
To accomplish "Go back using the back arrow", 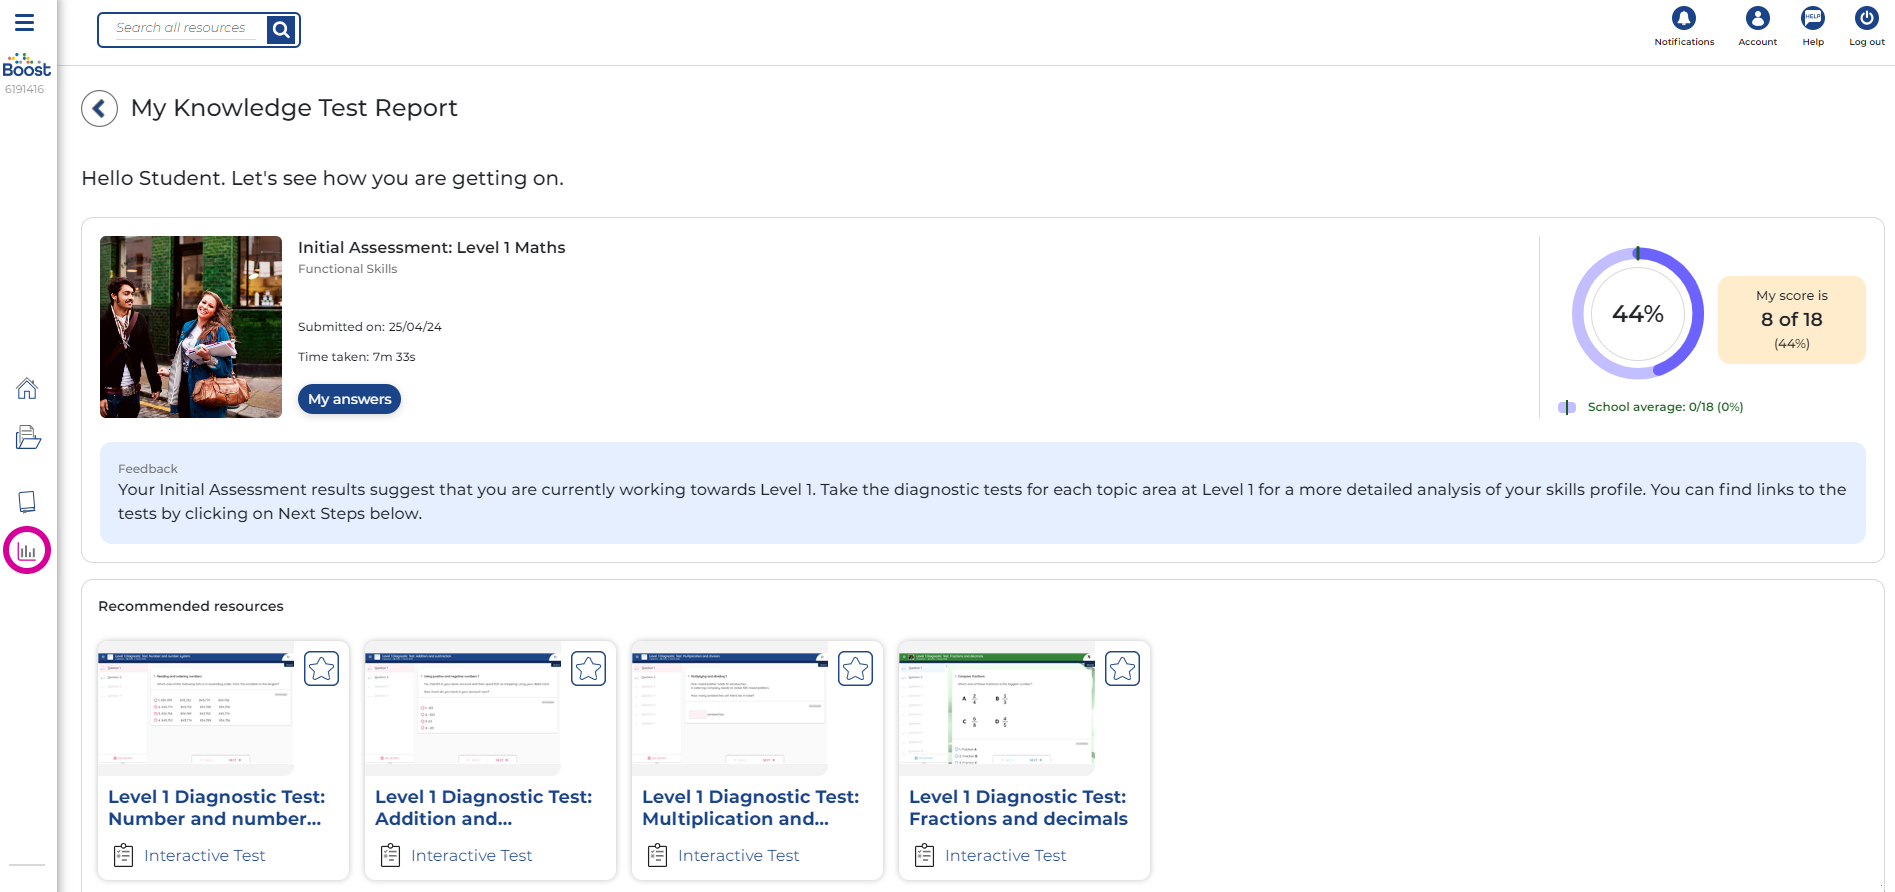I will [99, 108].
